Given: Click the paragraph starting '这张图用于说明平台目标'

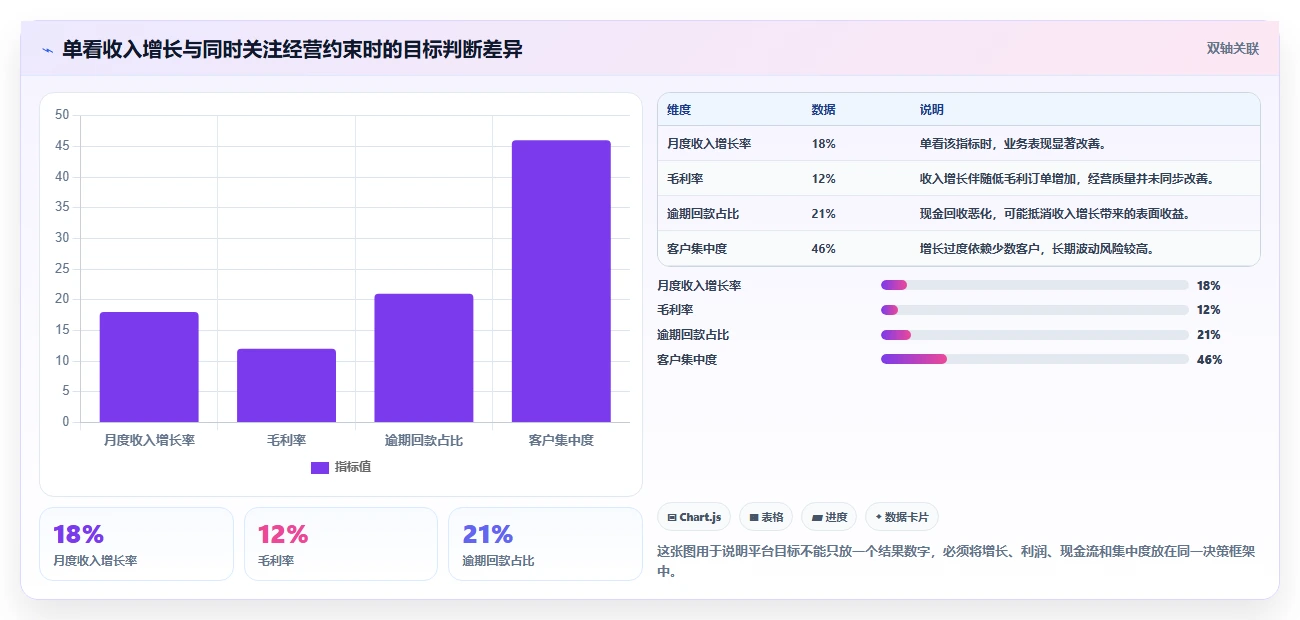Looking at the screenshot, I should (x=956, y=562).
